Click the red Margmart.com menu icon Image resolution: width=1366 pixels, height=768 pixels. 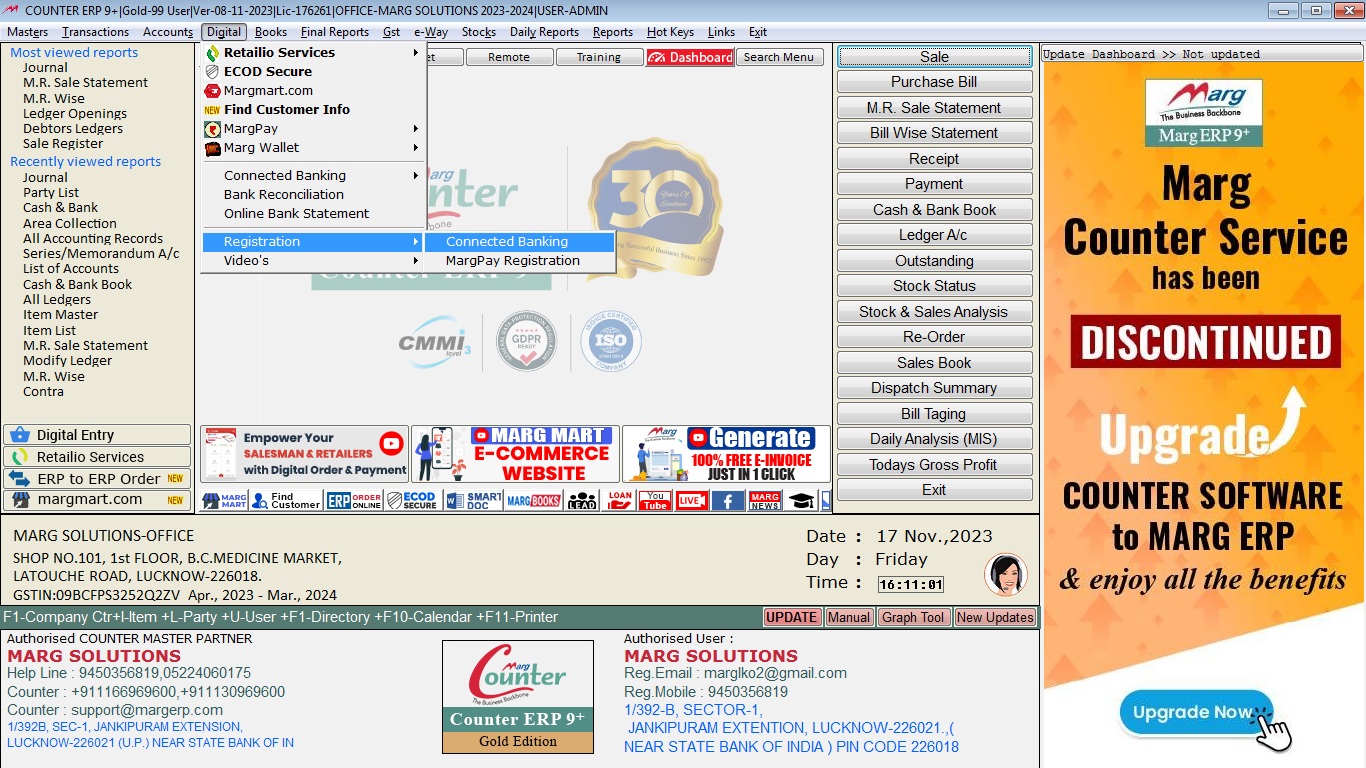tap(212, 90)
